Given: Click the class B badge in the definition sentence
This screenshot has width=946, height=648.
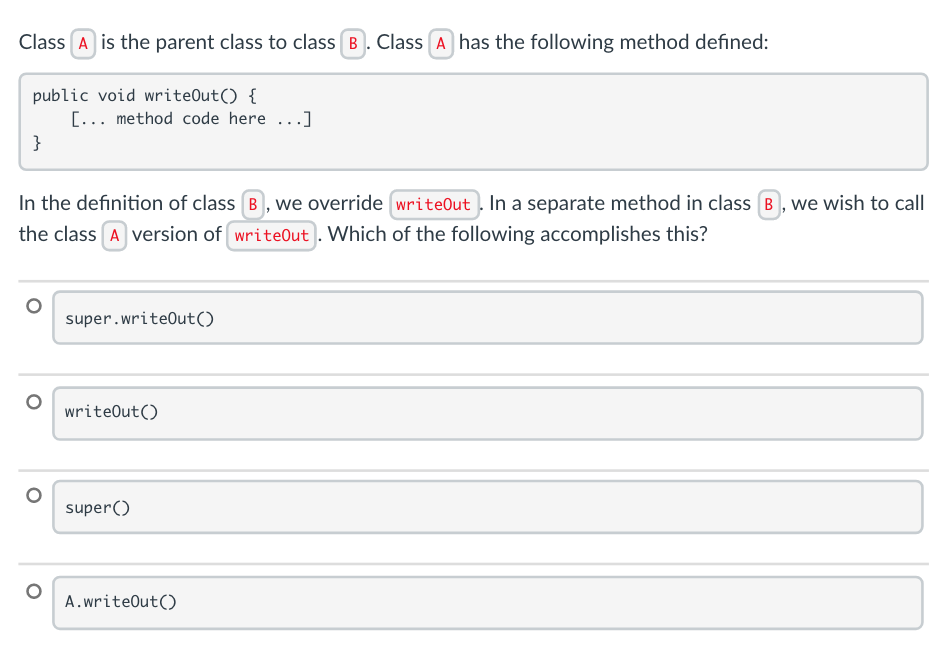Looking at the screenshot, I should (x=253, y=203).
